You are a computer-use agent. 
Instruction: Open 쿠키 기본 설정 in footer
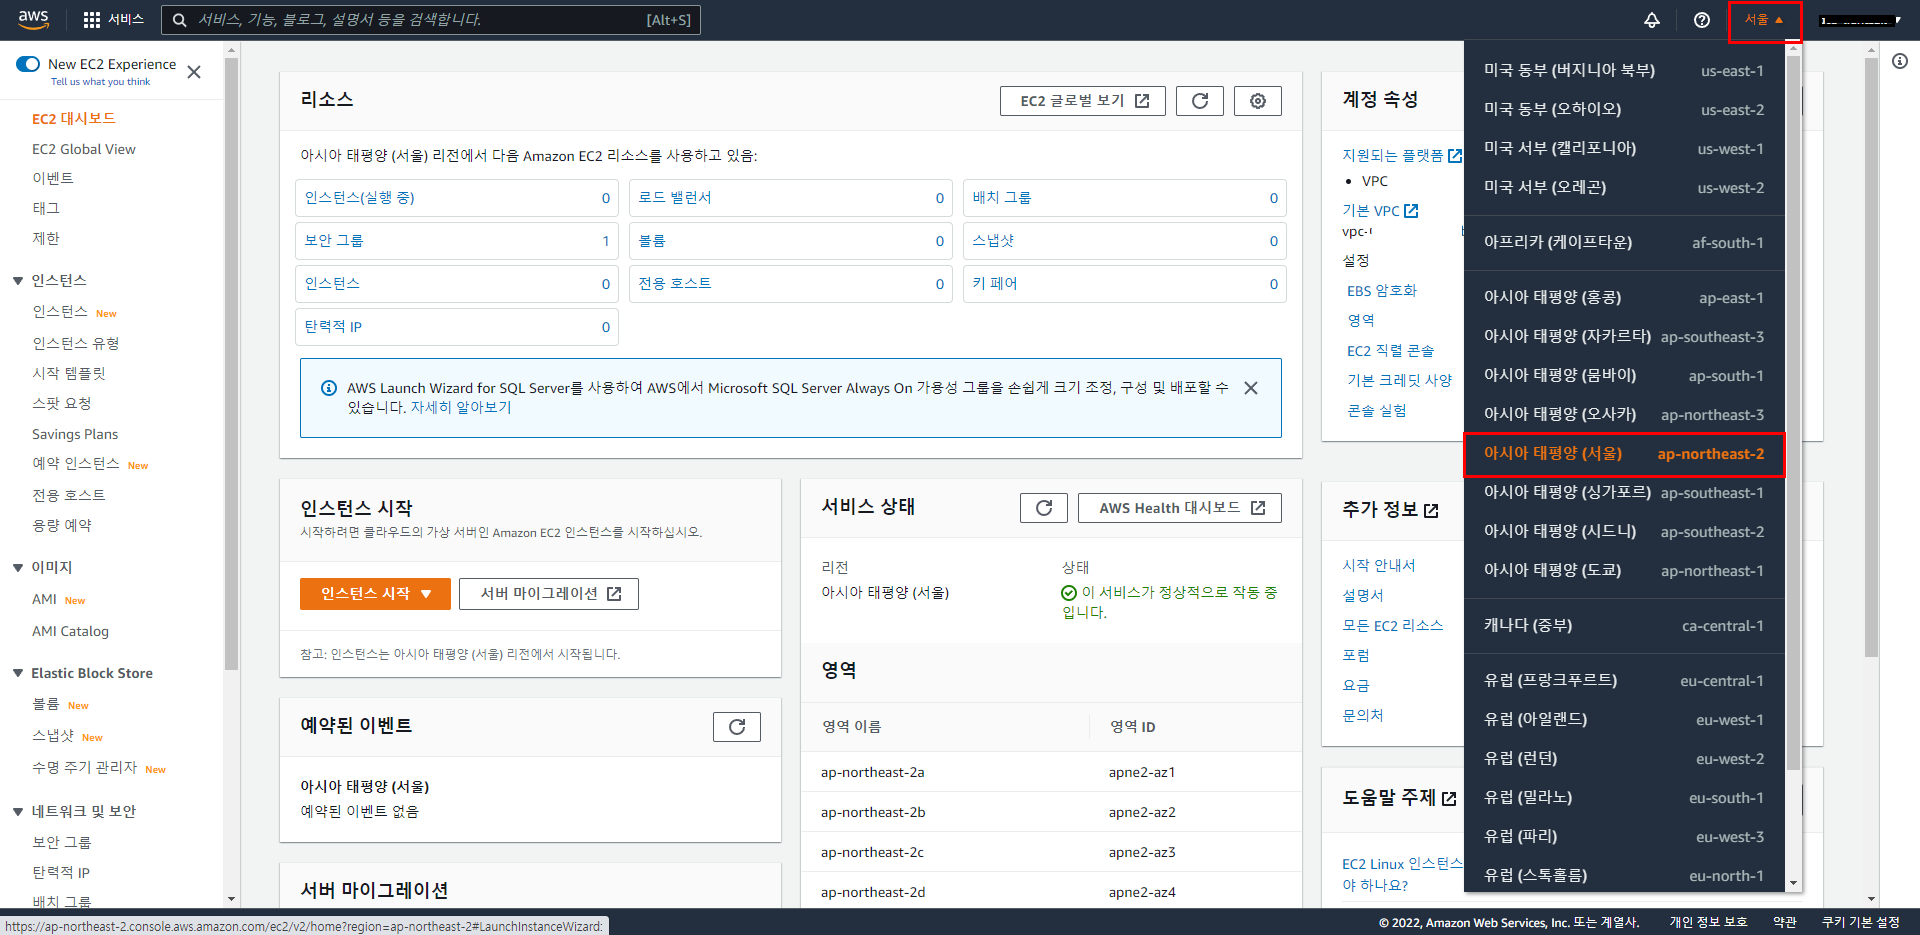tap(1860, 922)
